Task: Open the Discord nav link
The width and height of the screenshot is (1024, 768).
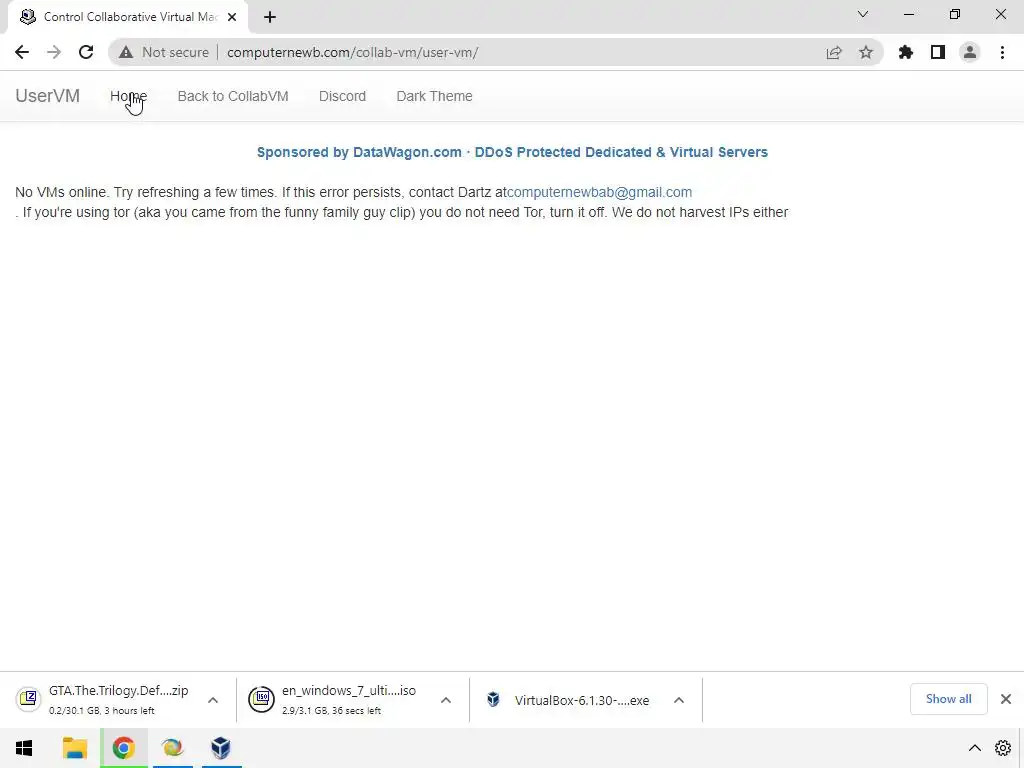Action: (342, 96)
